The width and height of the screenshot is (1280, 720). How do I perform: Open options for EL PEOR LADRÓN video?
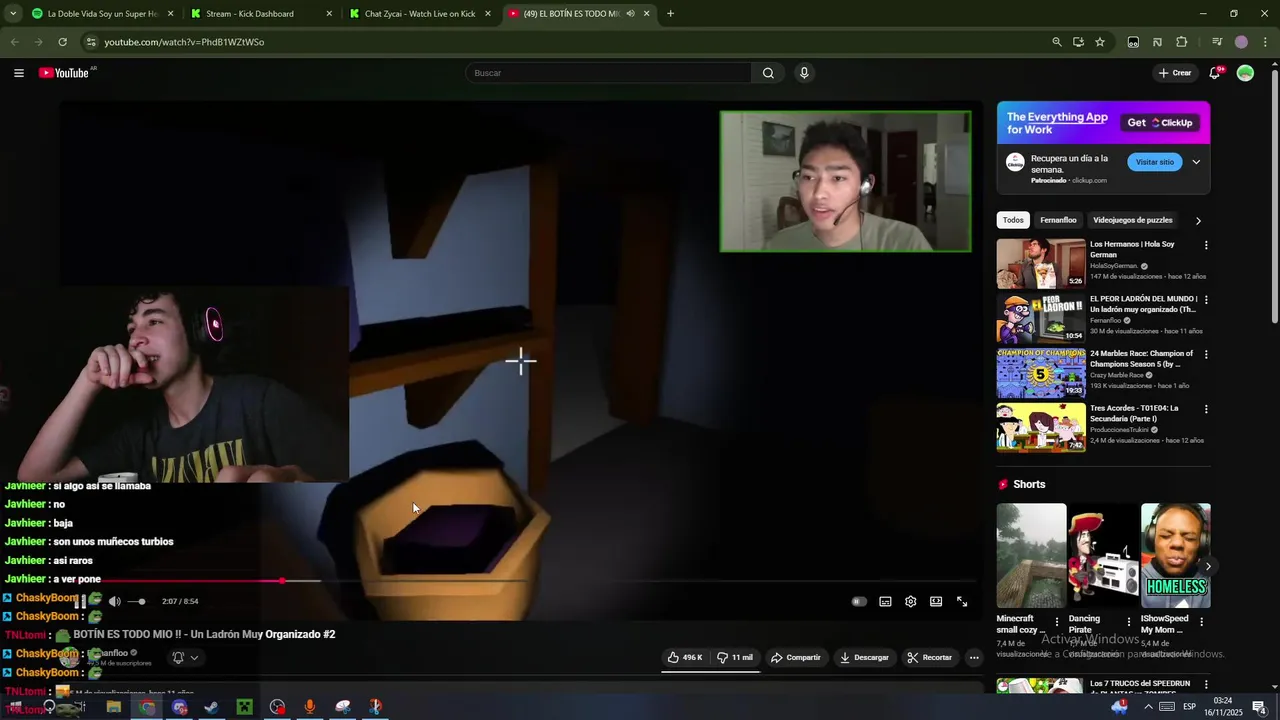[x=1206, y=299]
